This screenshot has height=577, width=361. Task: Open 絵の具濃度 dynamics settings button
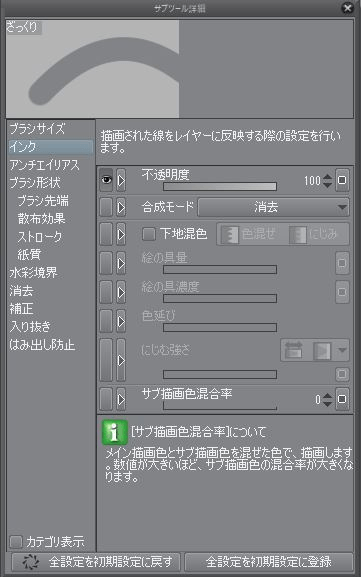[x=342, y=292]
